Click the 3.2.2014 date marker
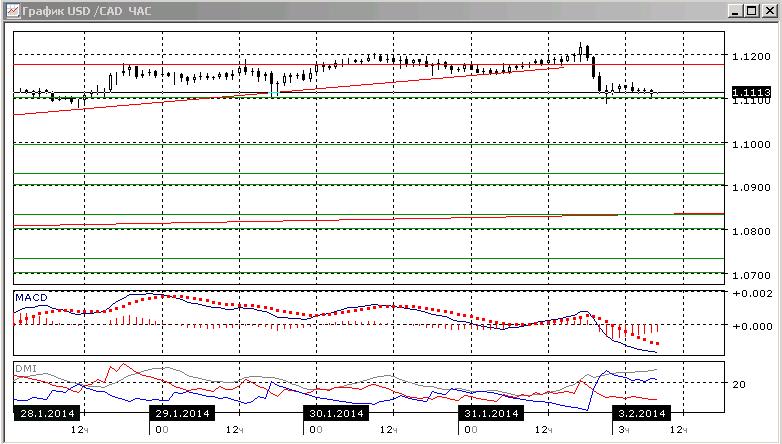The width and height of the screenshot is (782, 444). click(x=641, y=414)
